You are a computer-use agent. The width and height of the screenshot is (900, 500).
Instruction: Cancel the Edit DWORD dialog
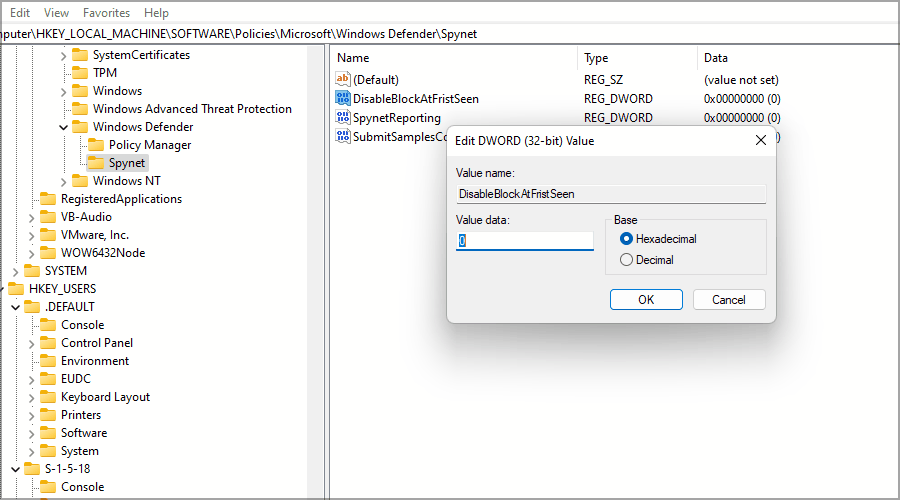point(728,300)
